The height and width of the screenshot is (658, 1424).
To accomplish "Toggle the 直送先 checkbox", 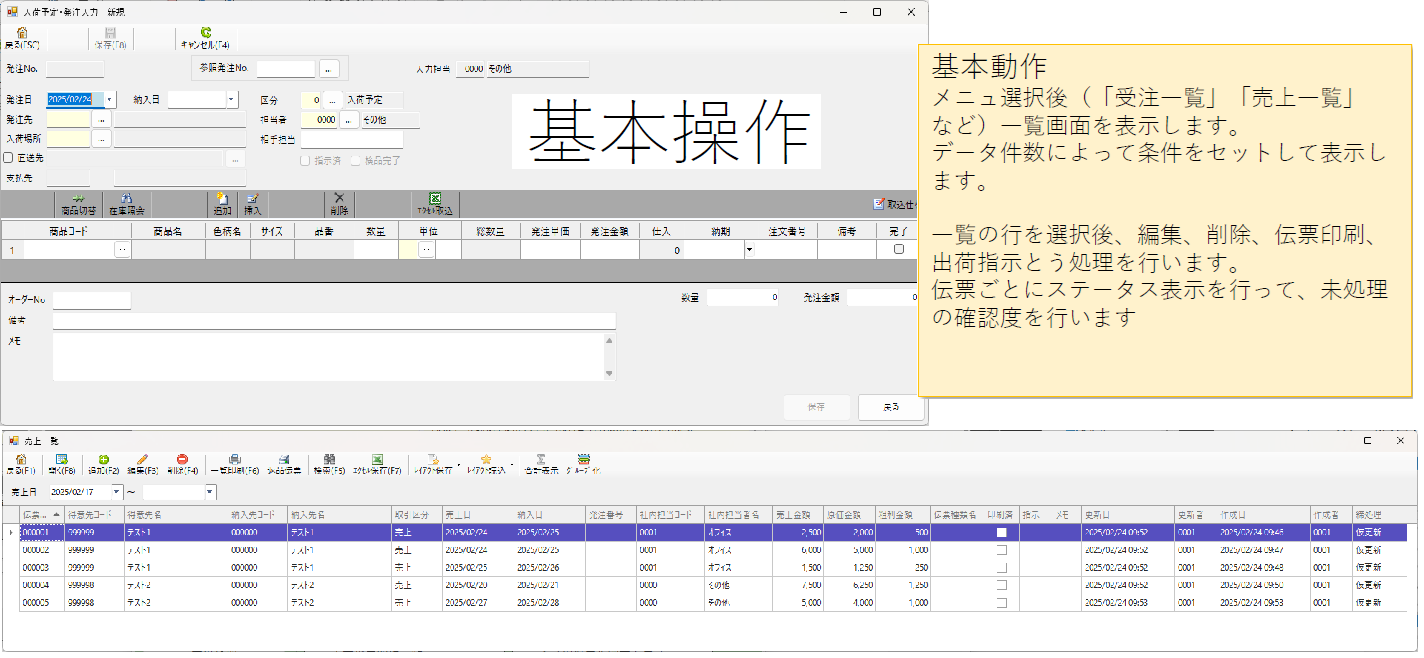I will [9, 158].
